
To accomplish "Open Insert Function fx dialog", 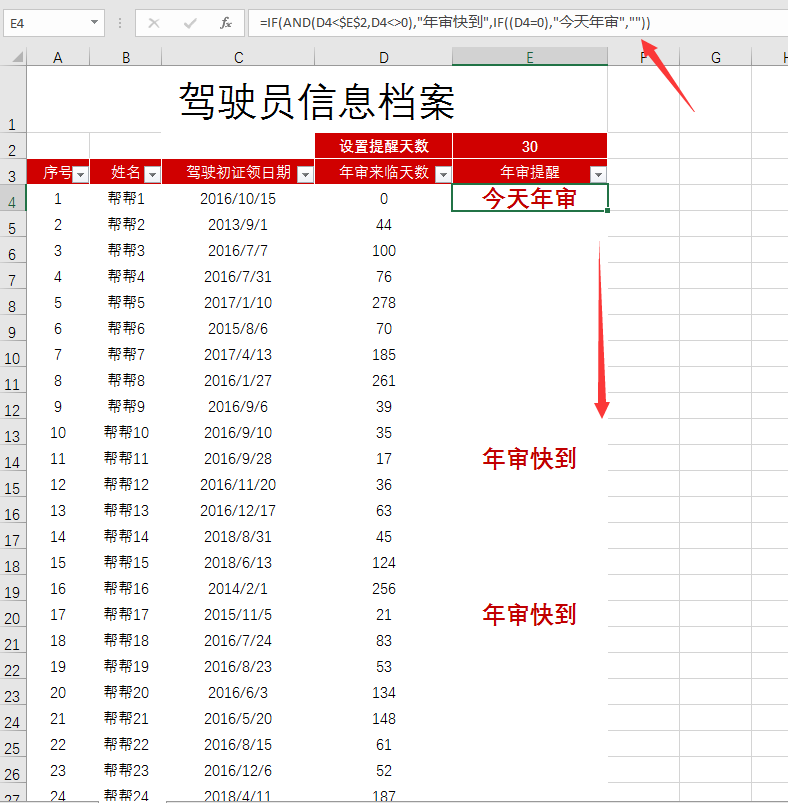I will pyautogui.click(x=225, y=23).
